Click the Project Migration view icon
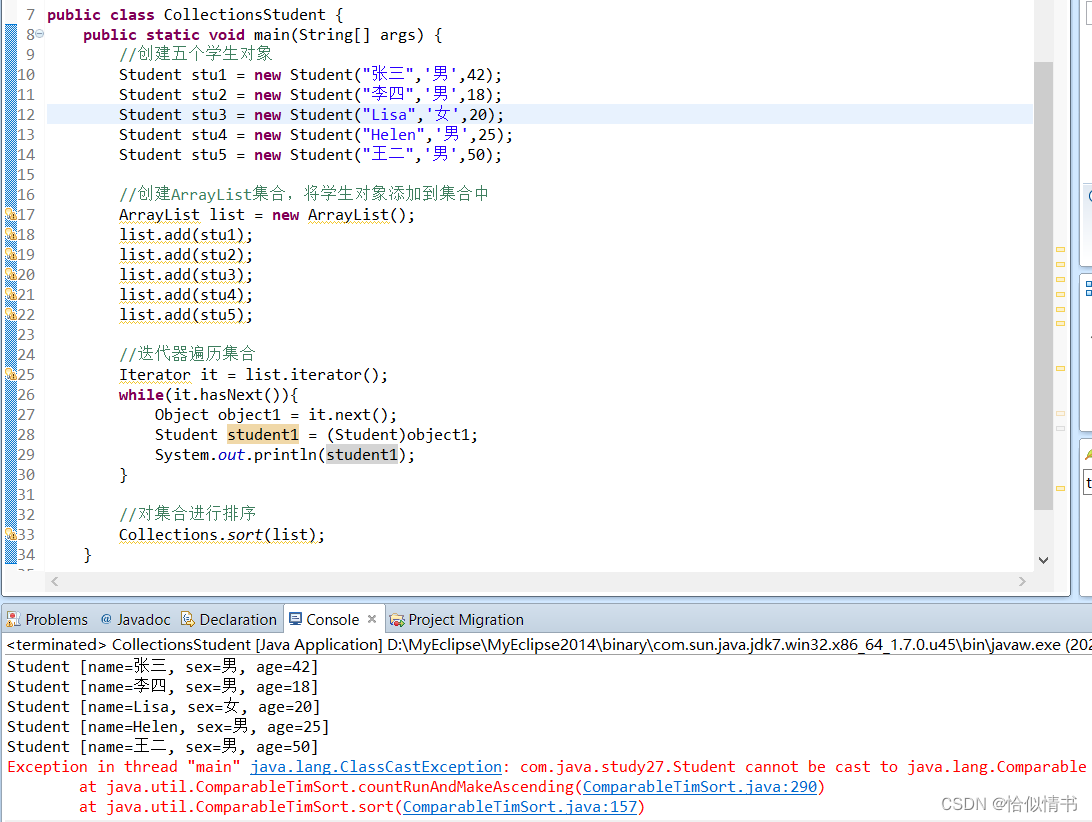 (x=396, y=619)
